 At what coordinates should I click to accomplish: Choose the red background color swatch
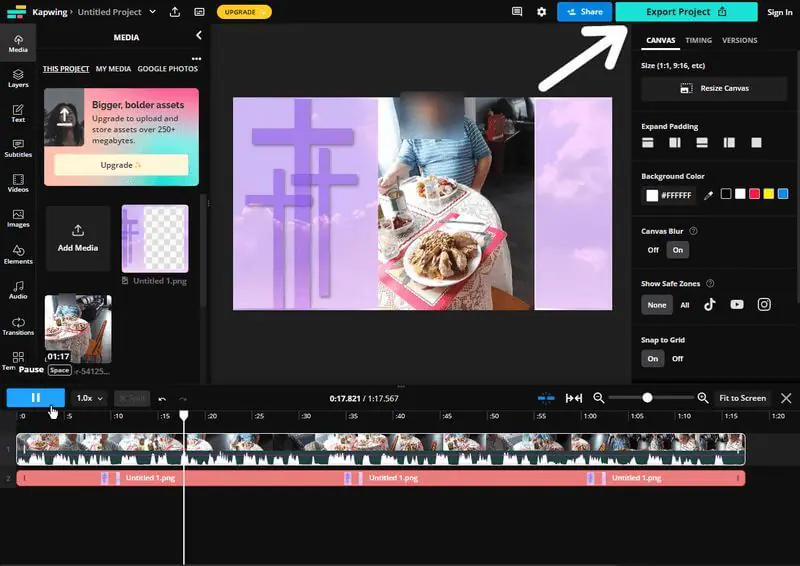point(754,194)
